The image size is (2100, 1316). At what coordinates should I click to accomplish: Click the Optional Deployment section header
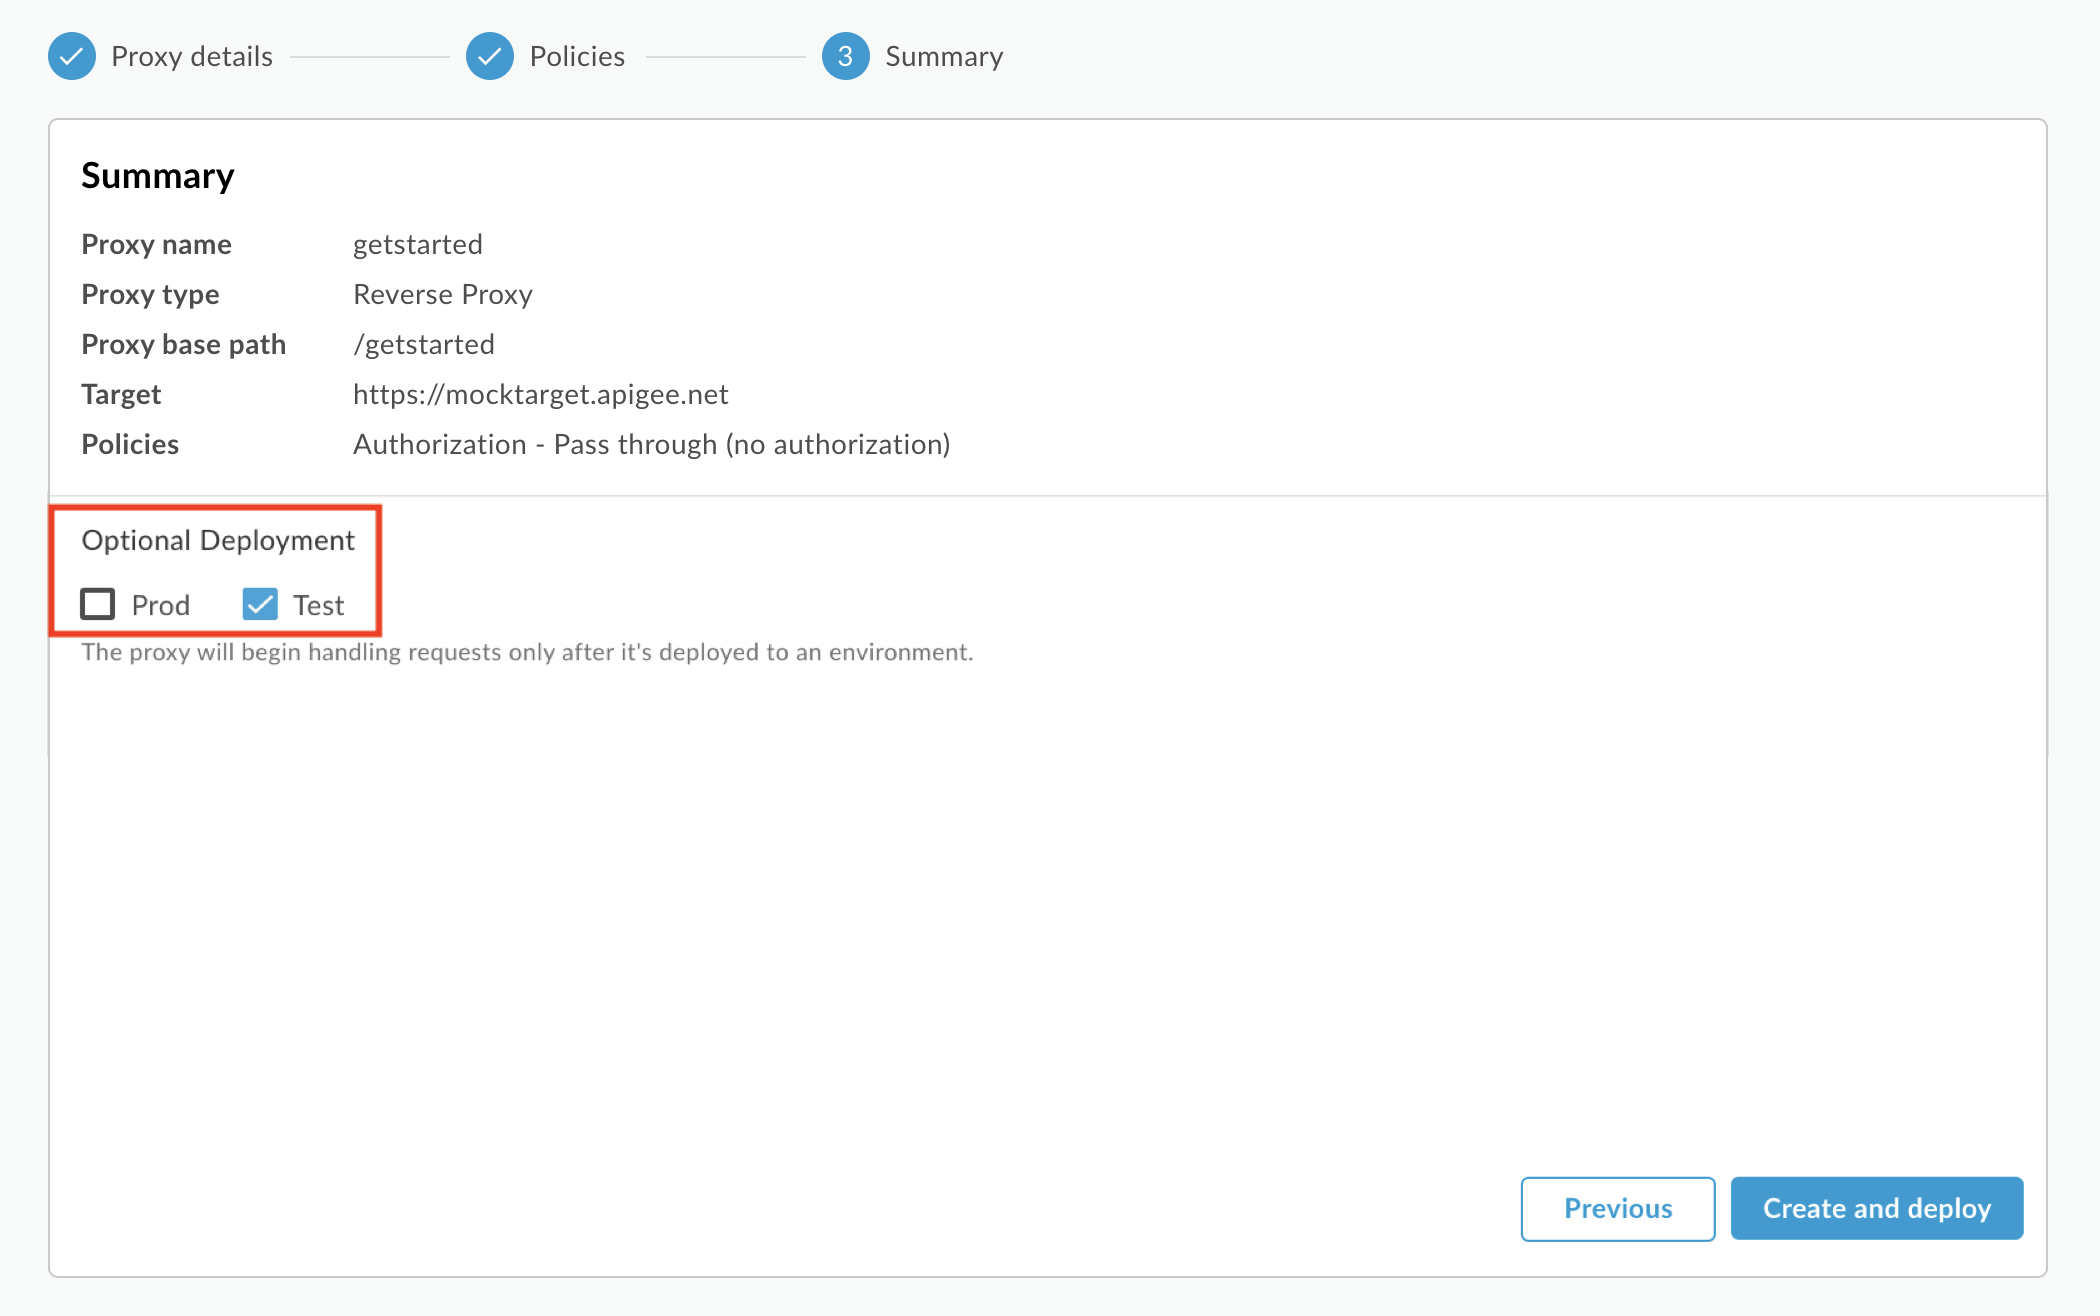click(218, 540)
